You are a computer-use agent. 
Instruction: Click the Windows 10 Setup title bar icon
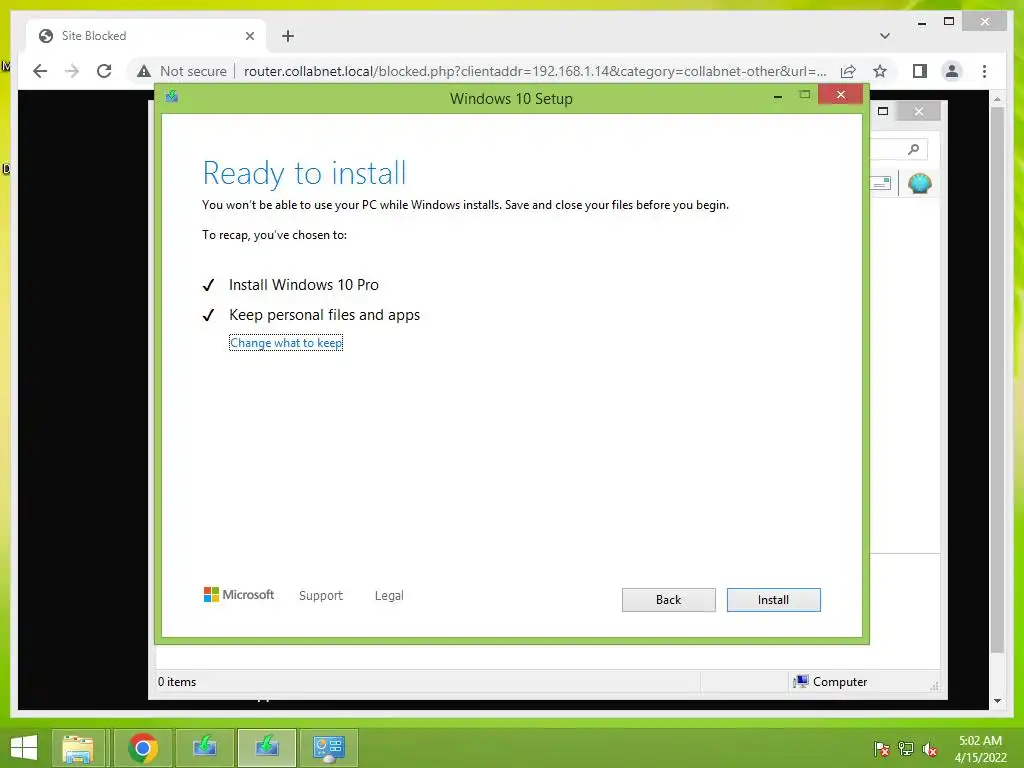[x=172, y=97]
